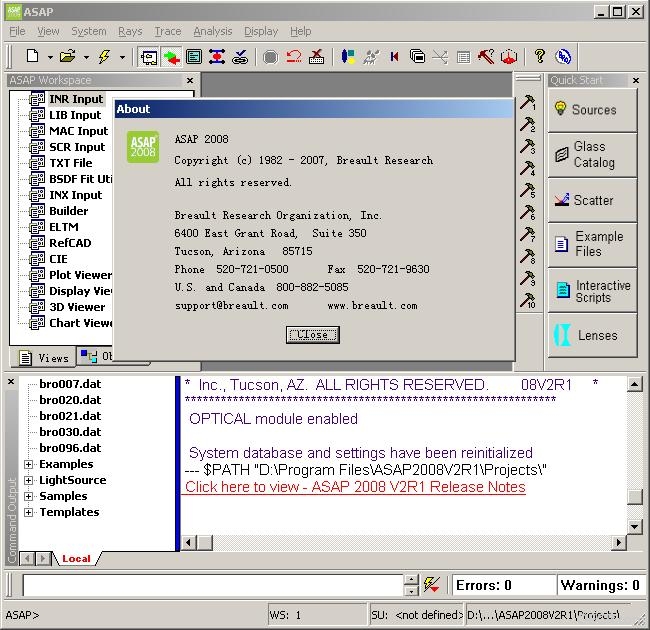Open the System menu
The width and height of the screenshot is (650, 630).
point(88,32)
